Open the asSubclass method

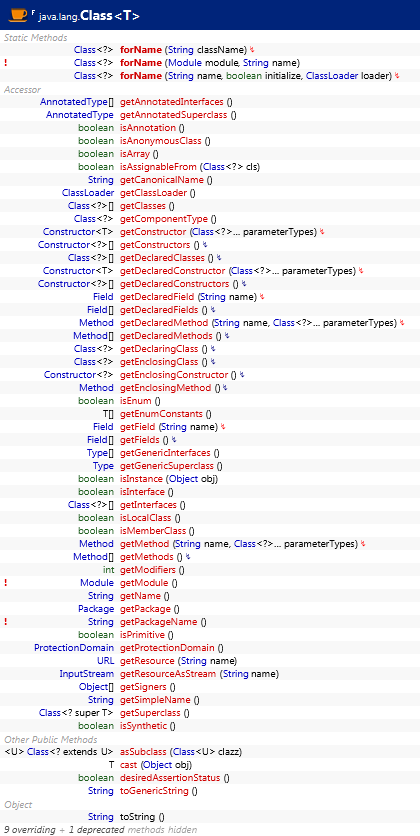tap(143, 752)
